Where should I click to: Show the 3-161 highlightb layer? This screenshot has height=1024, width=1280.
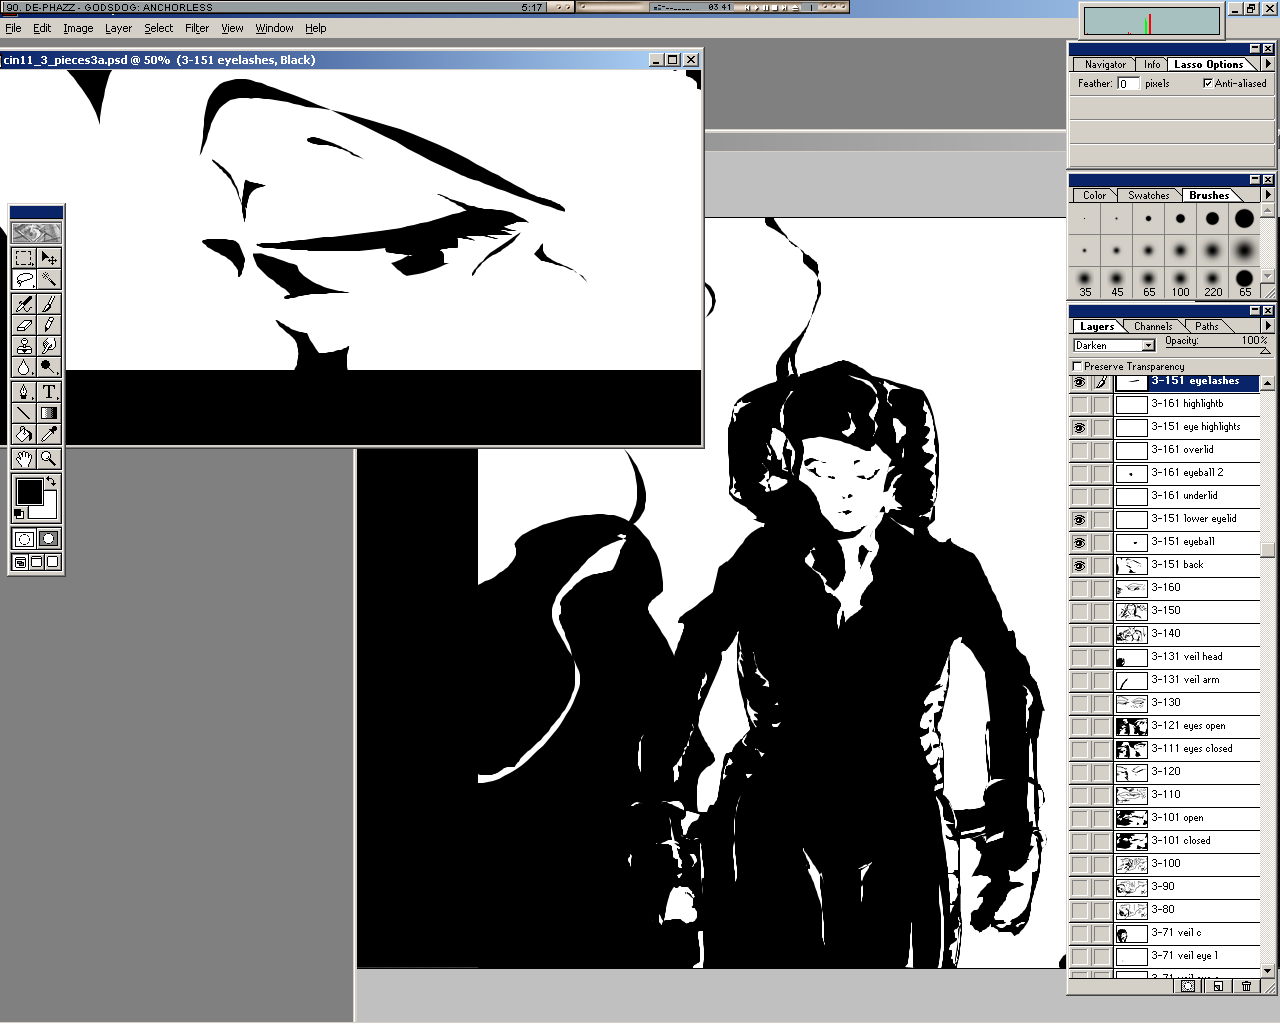point(1079,405)
